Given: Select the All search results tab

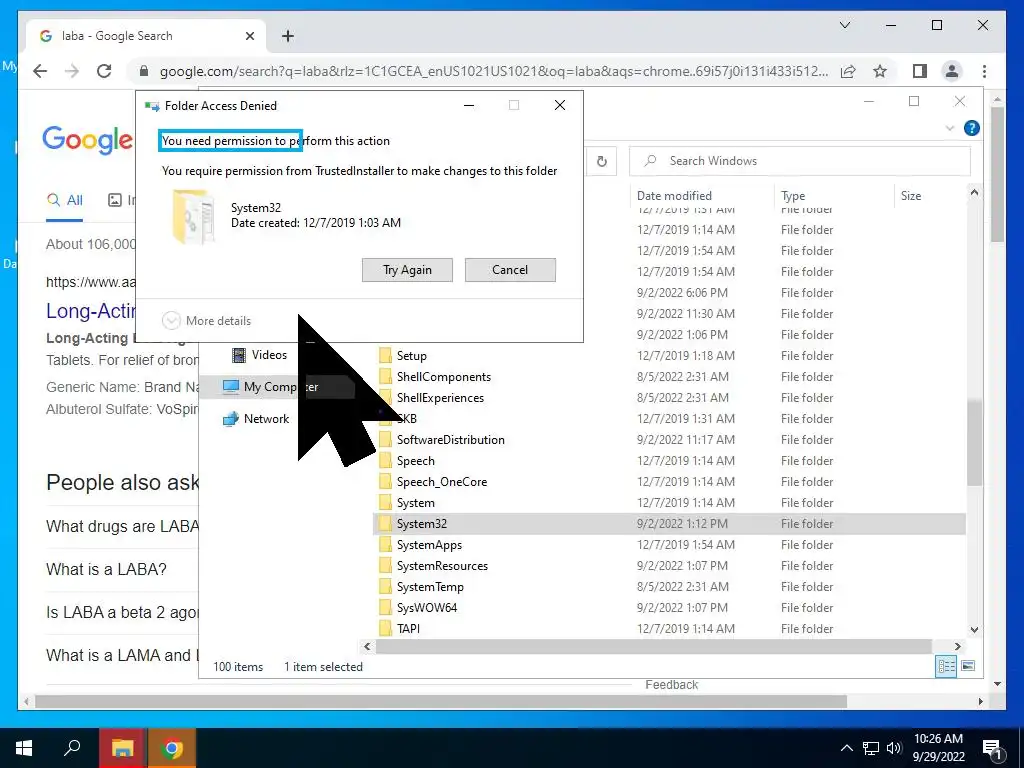Looking at the screenshot, I should (65, 200).
